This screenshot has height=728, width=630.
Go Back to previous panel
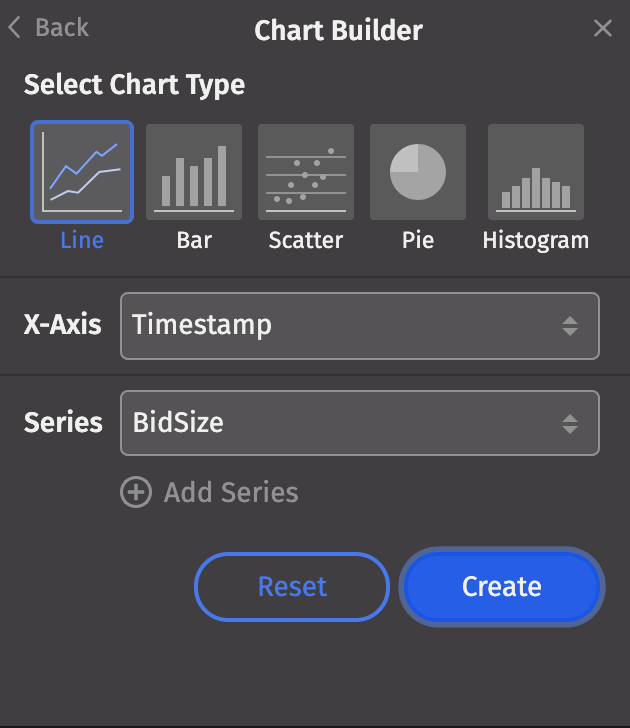pyautogui.click(x=48, y=27)
